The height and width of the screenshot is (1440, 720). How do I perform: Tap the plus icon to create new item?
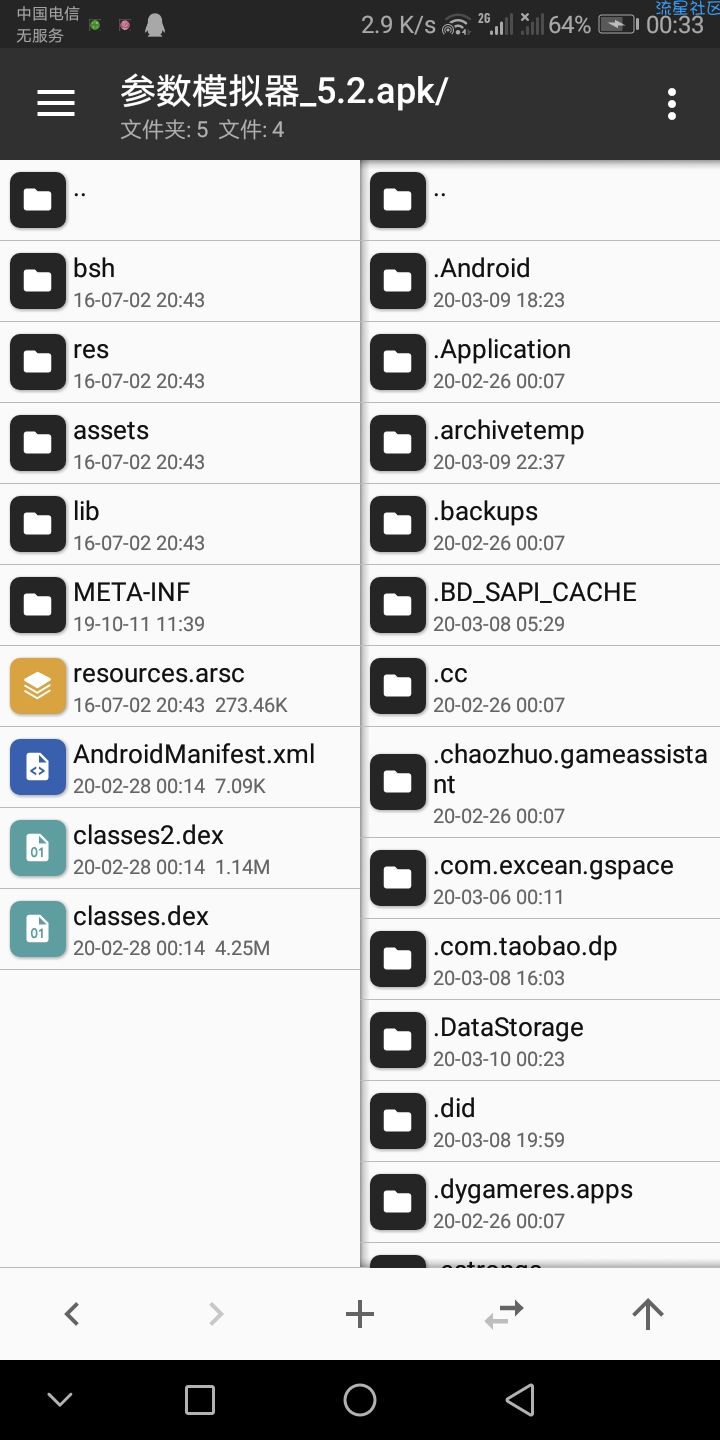point(360,1314)
